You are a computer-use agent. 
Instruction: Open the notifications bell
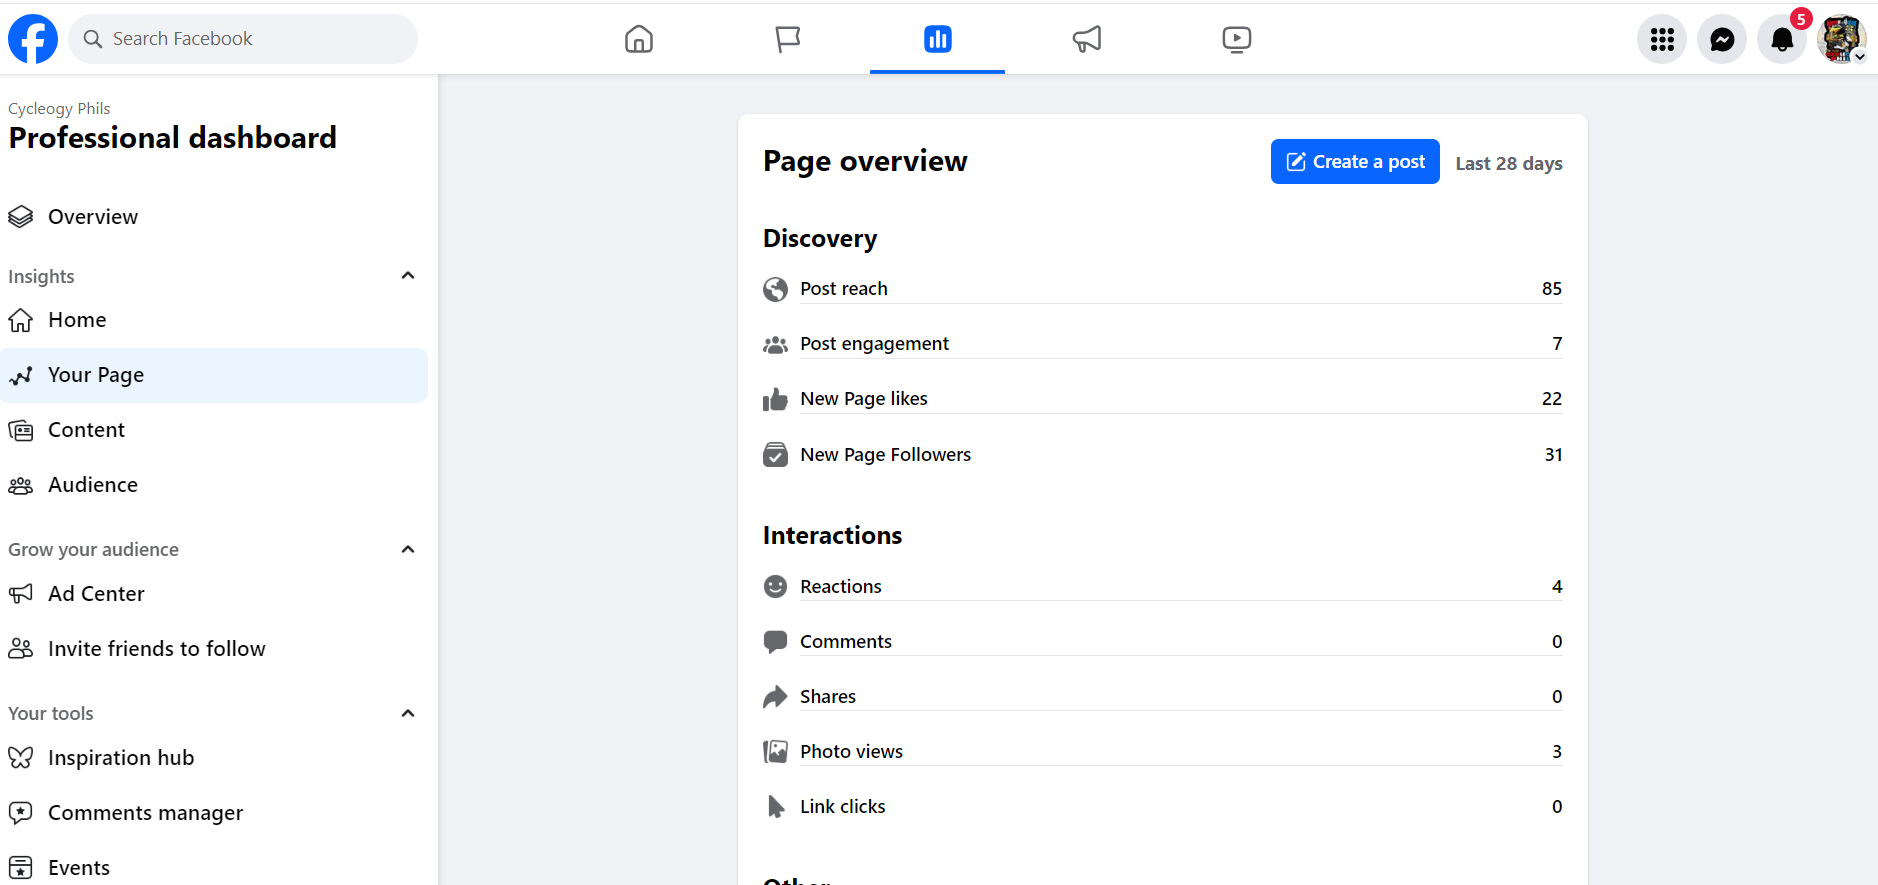1781,39
